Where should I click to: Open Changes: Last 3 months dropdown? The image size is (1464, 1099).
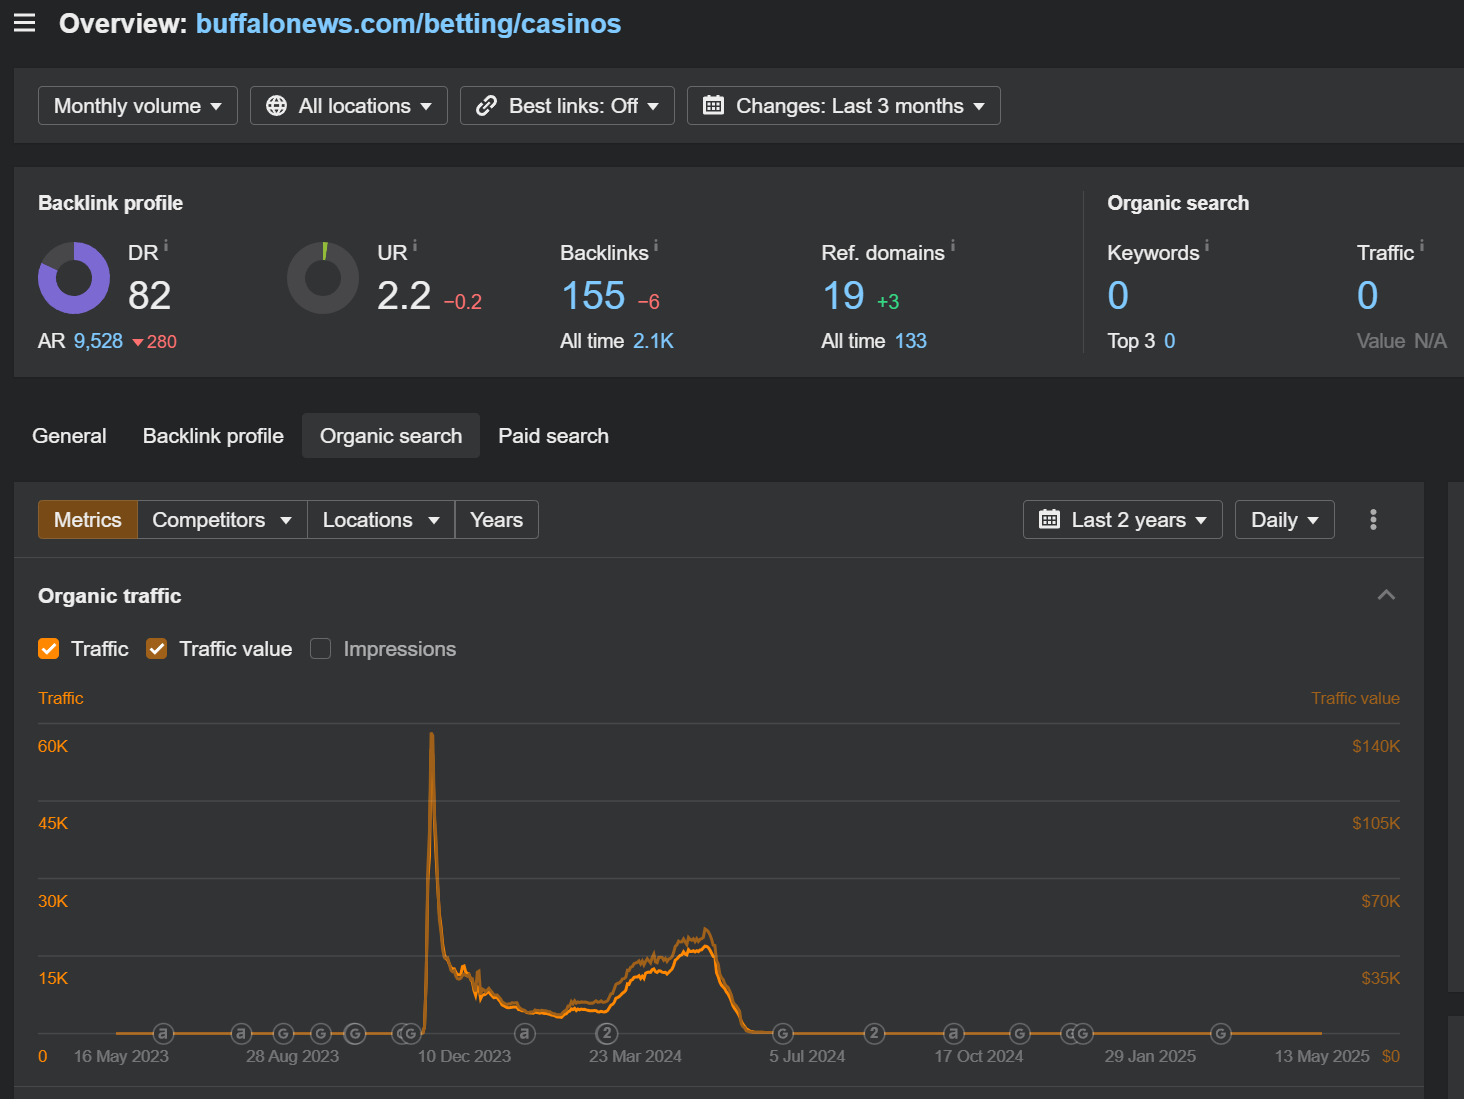coord(844,106)
